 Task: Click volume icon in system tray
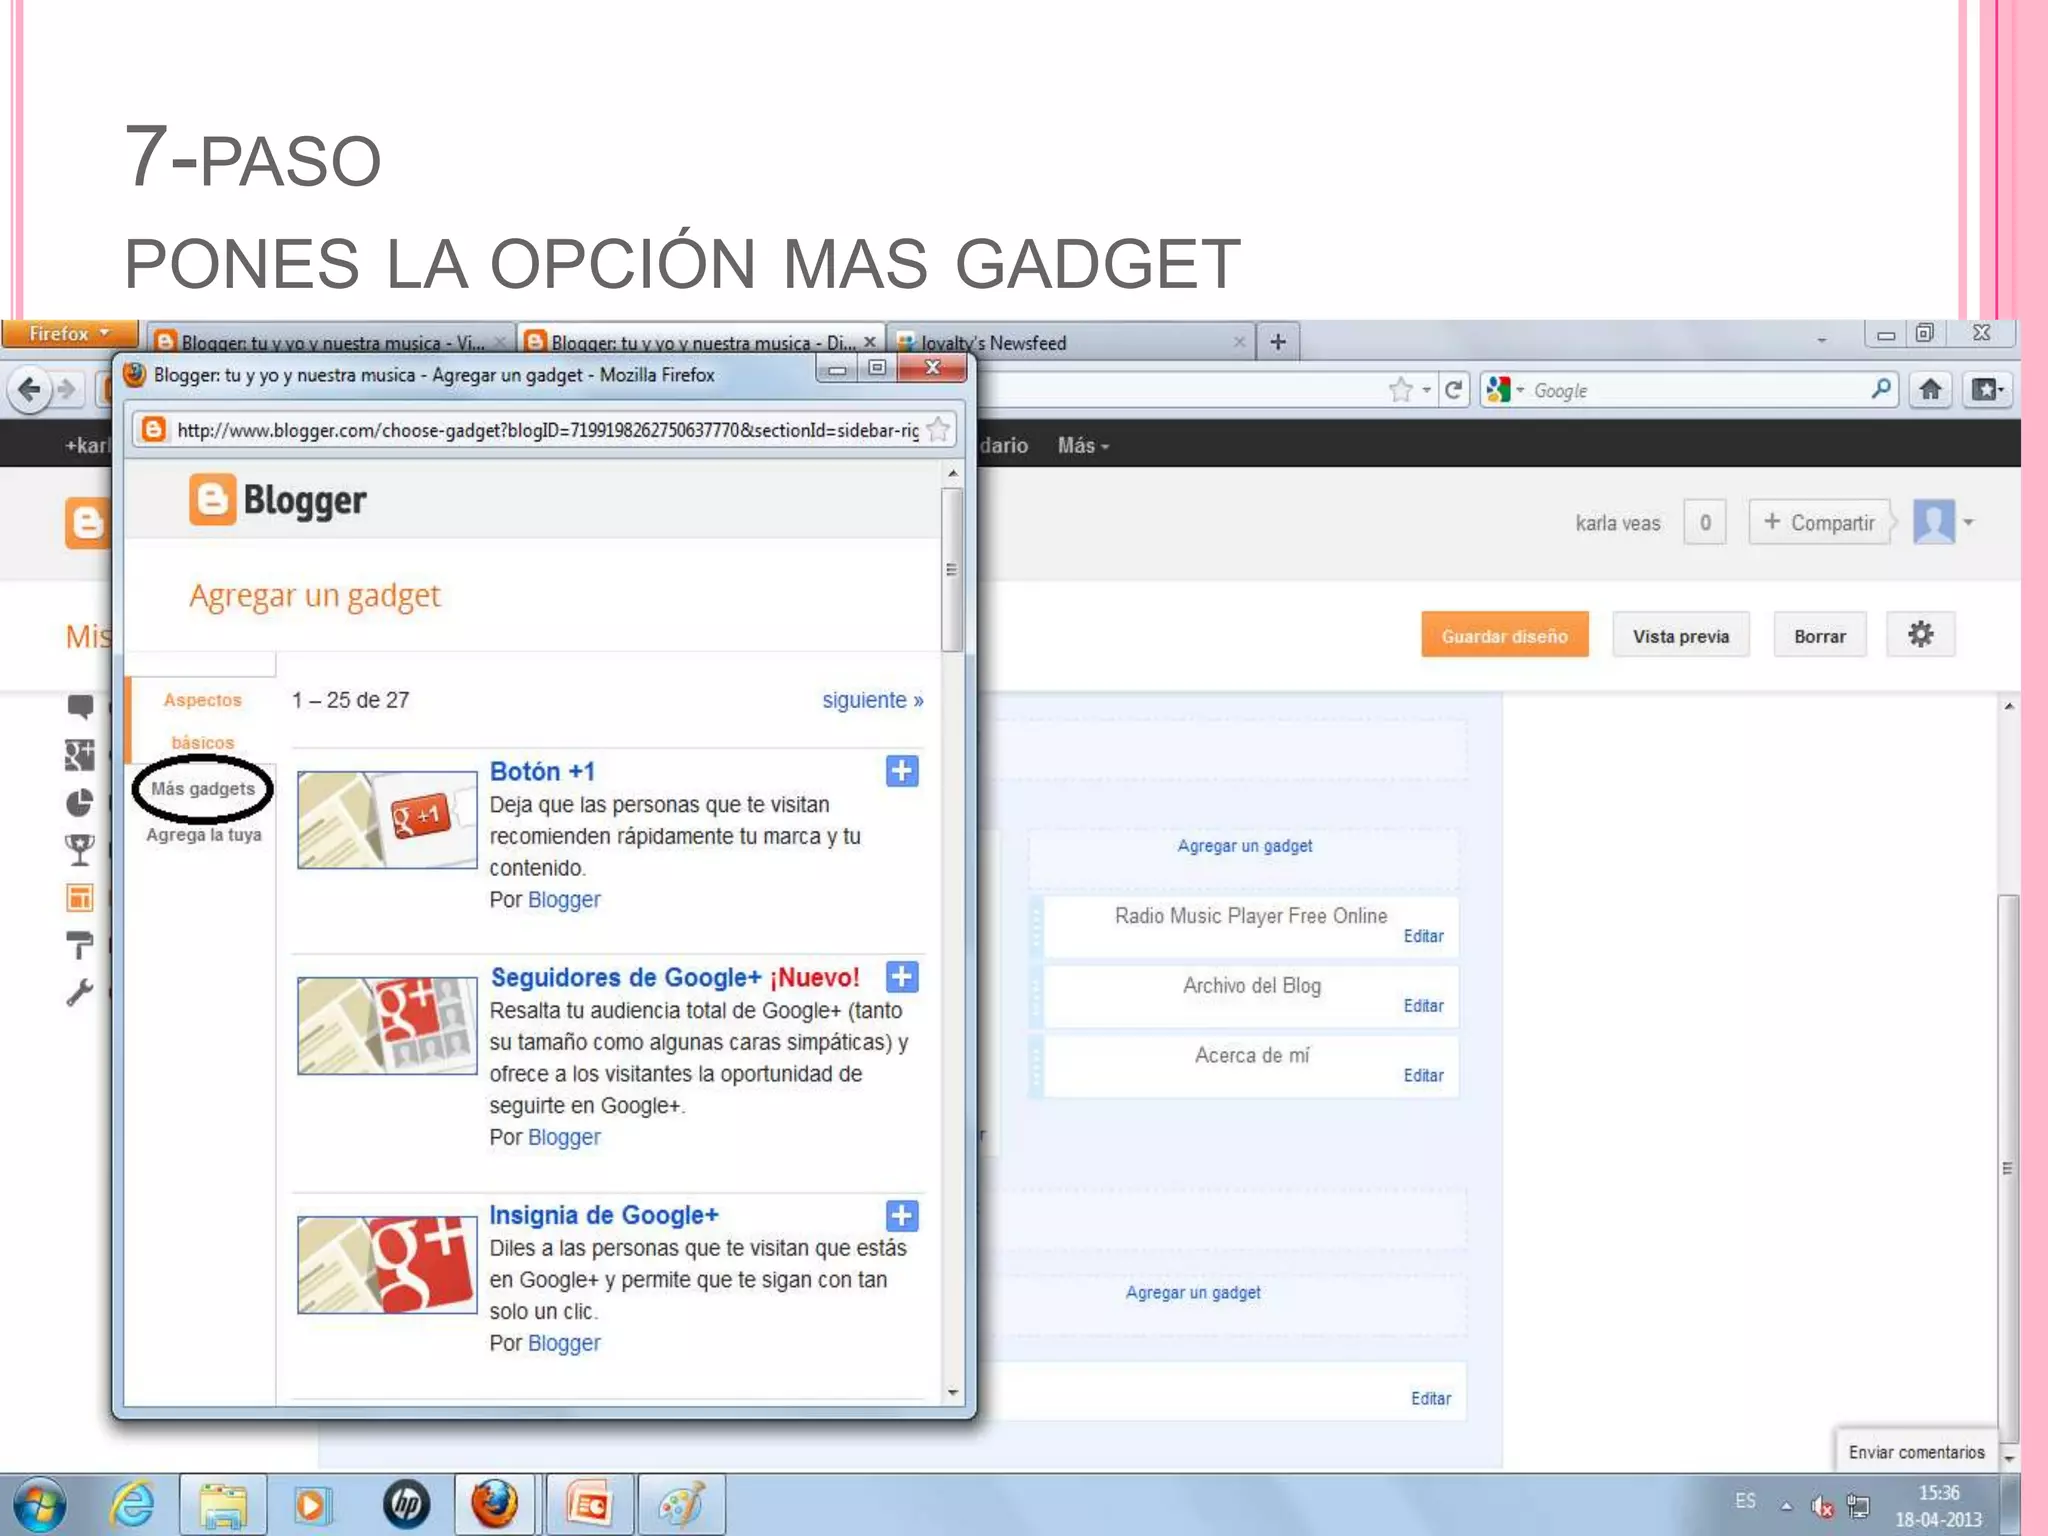point(1822,1506)
